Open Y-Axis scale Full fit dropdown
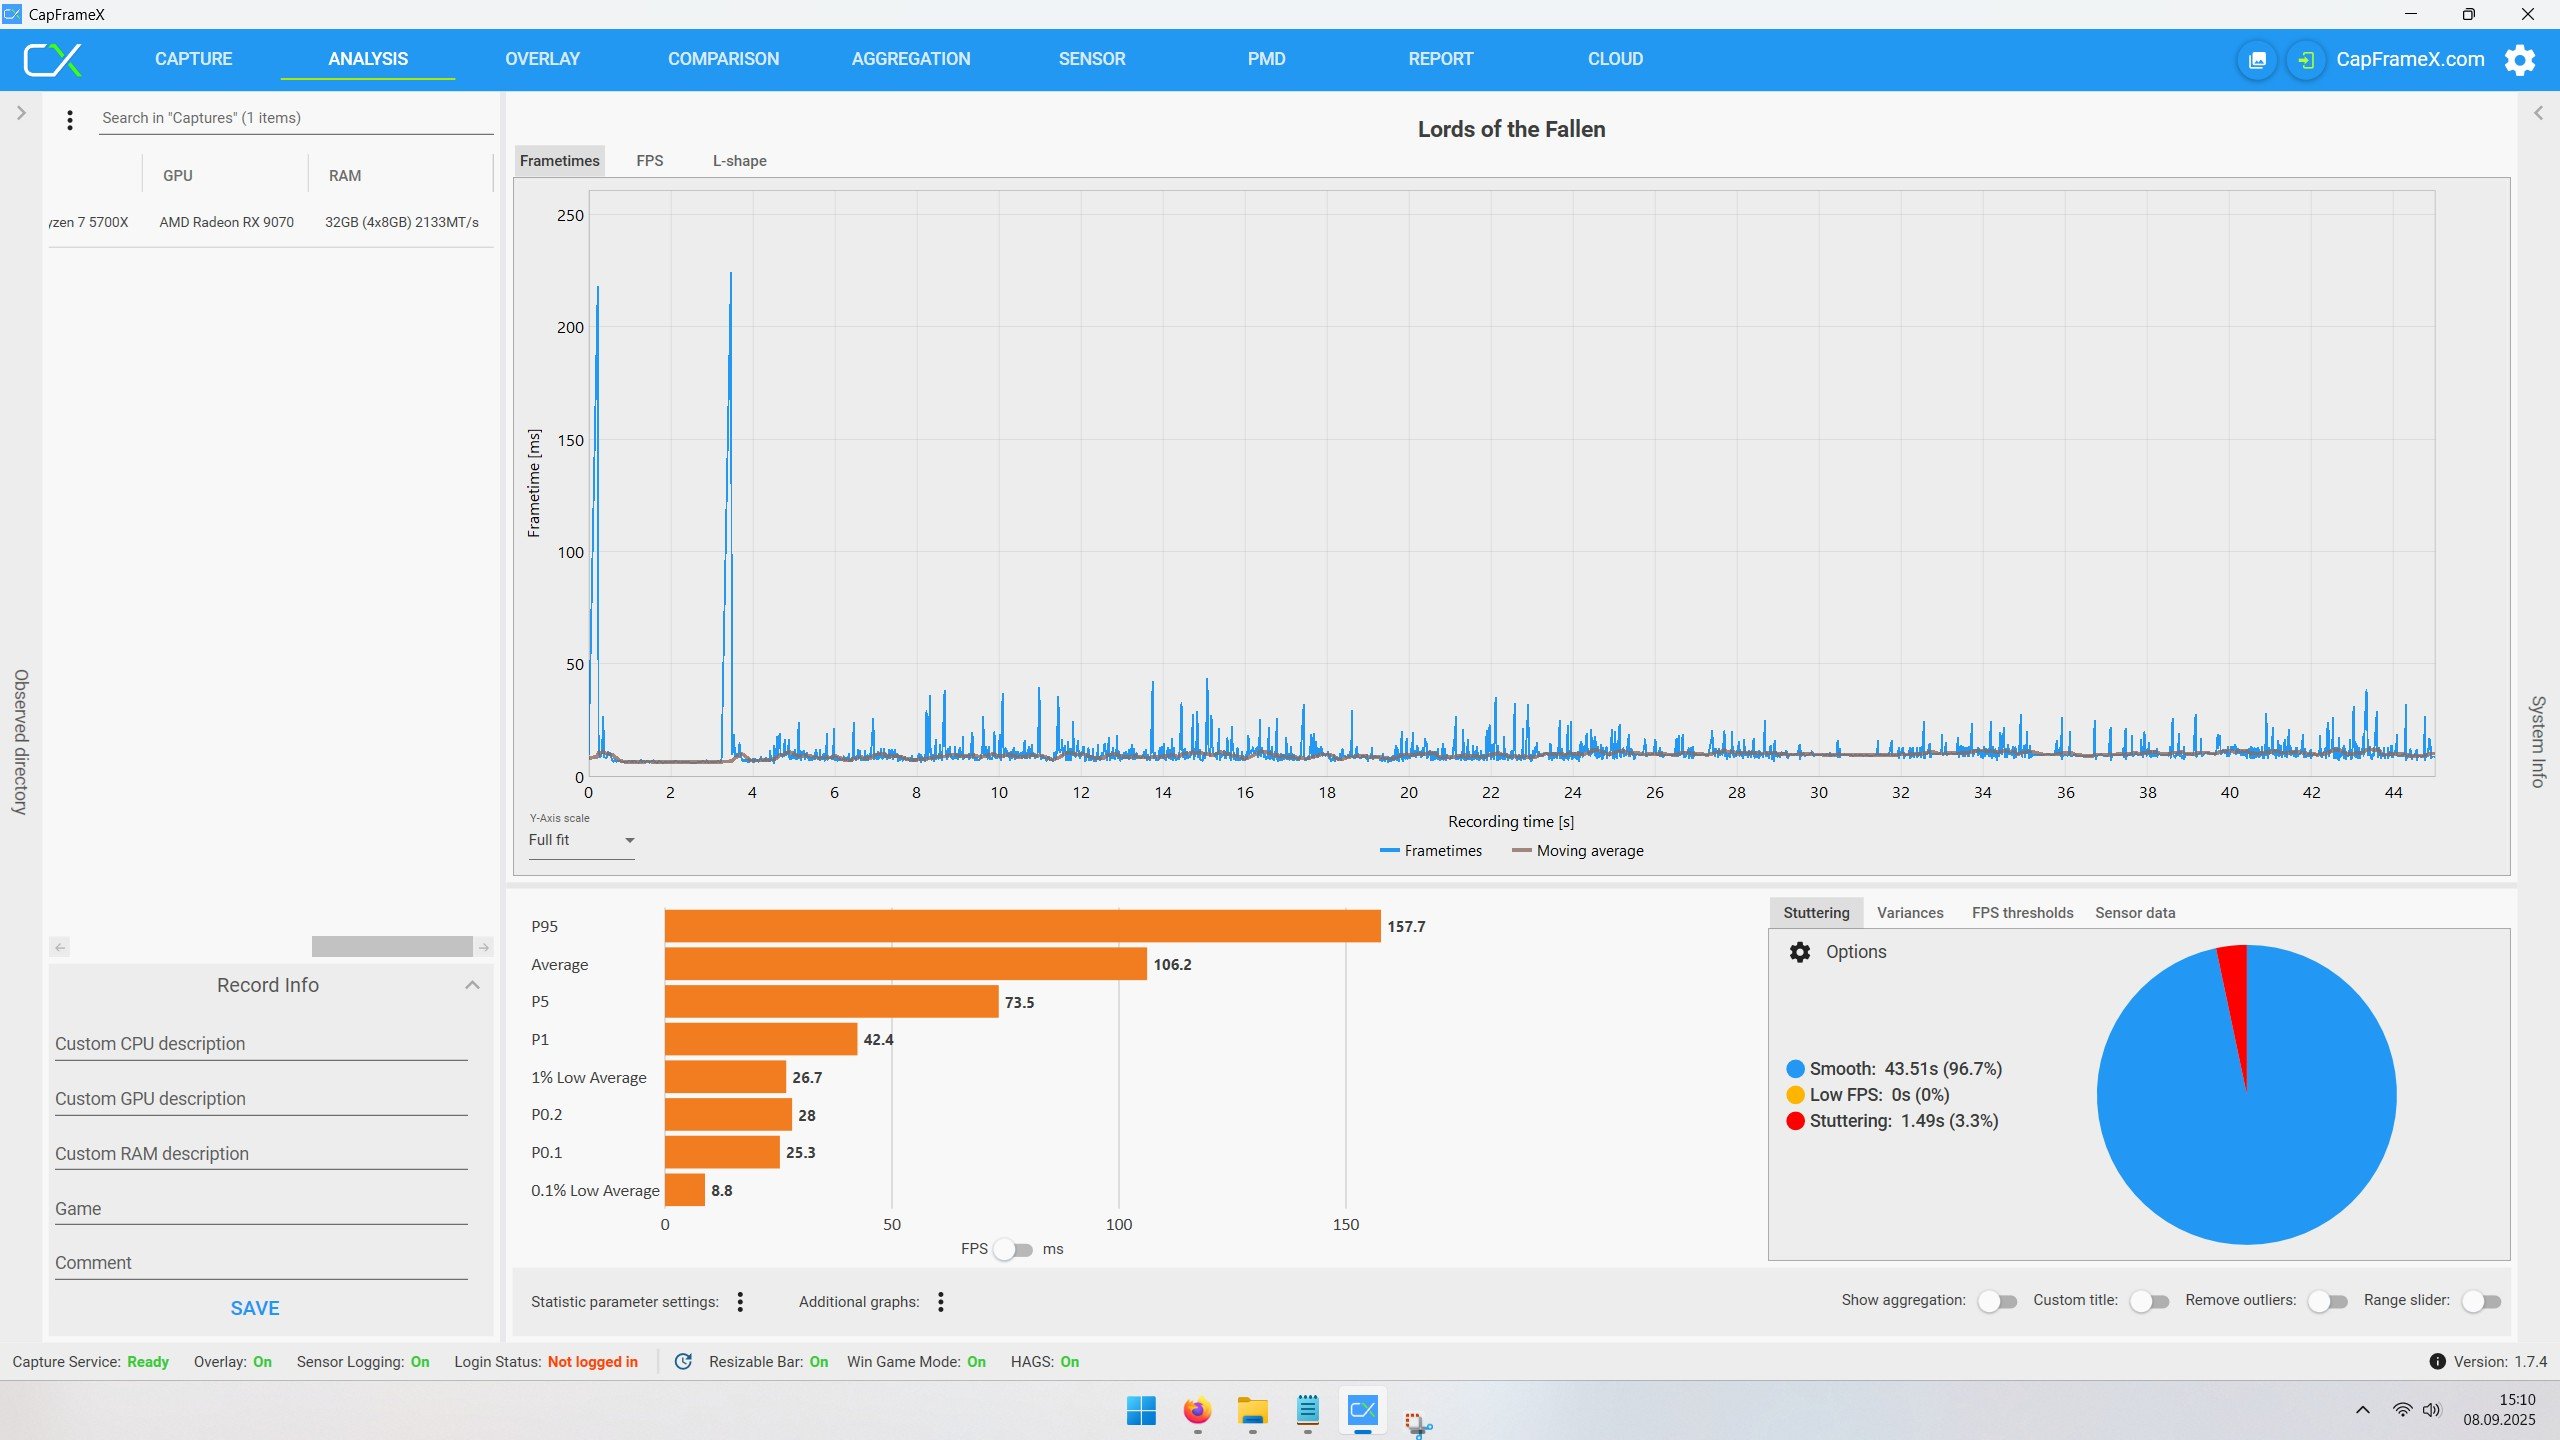The width and height of the screenshot is (2560, 1440). point(581,840)
